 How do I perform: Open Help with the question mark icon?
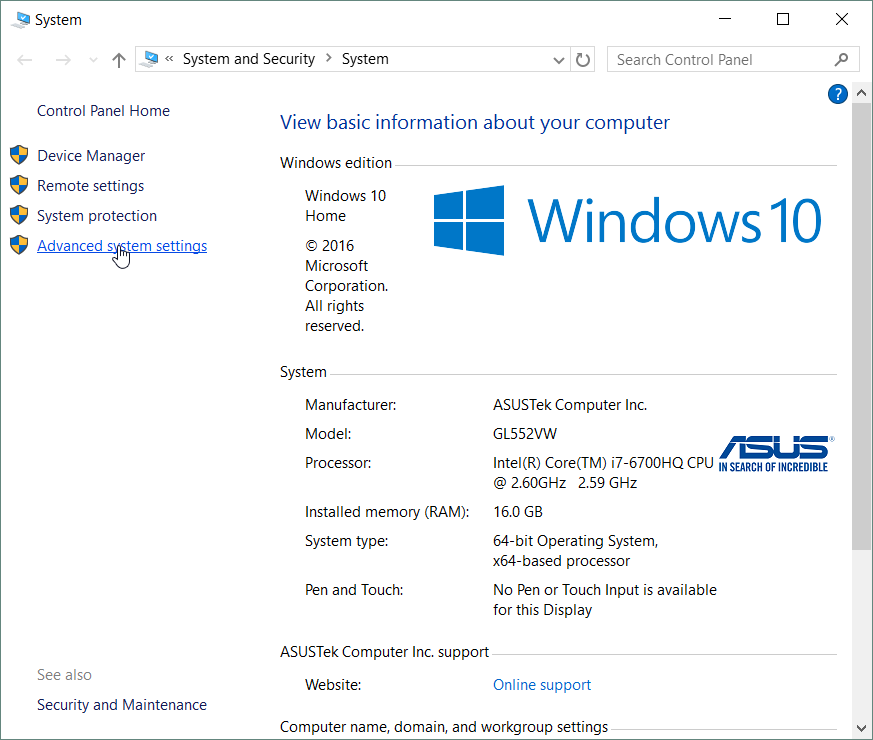837,94
